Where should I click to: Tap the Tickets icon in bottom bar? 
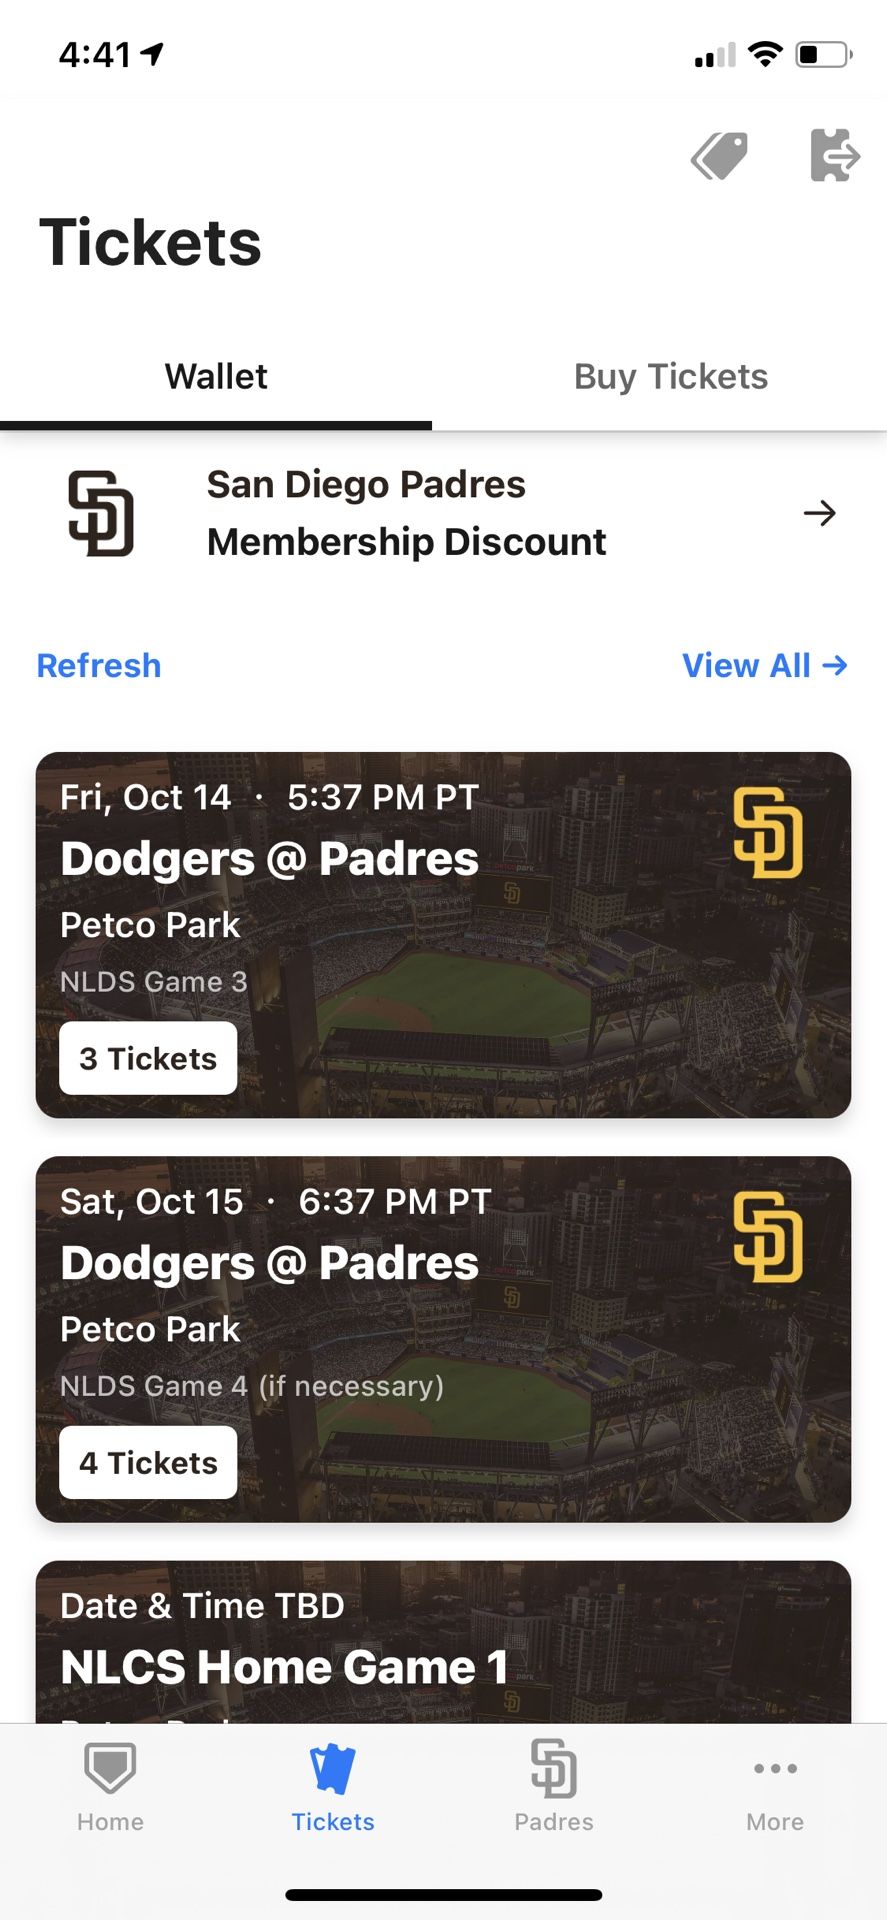(332, 1769)
